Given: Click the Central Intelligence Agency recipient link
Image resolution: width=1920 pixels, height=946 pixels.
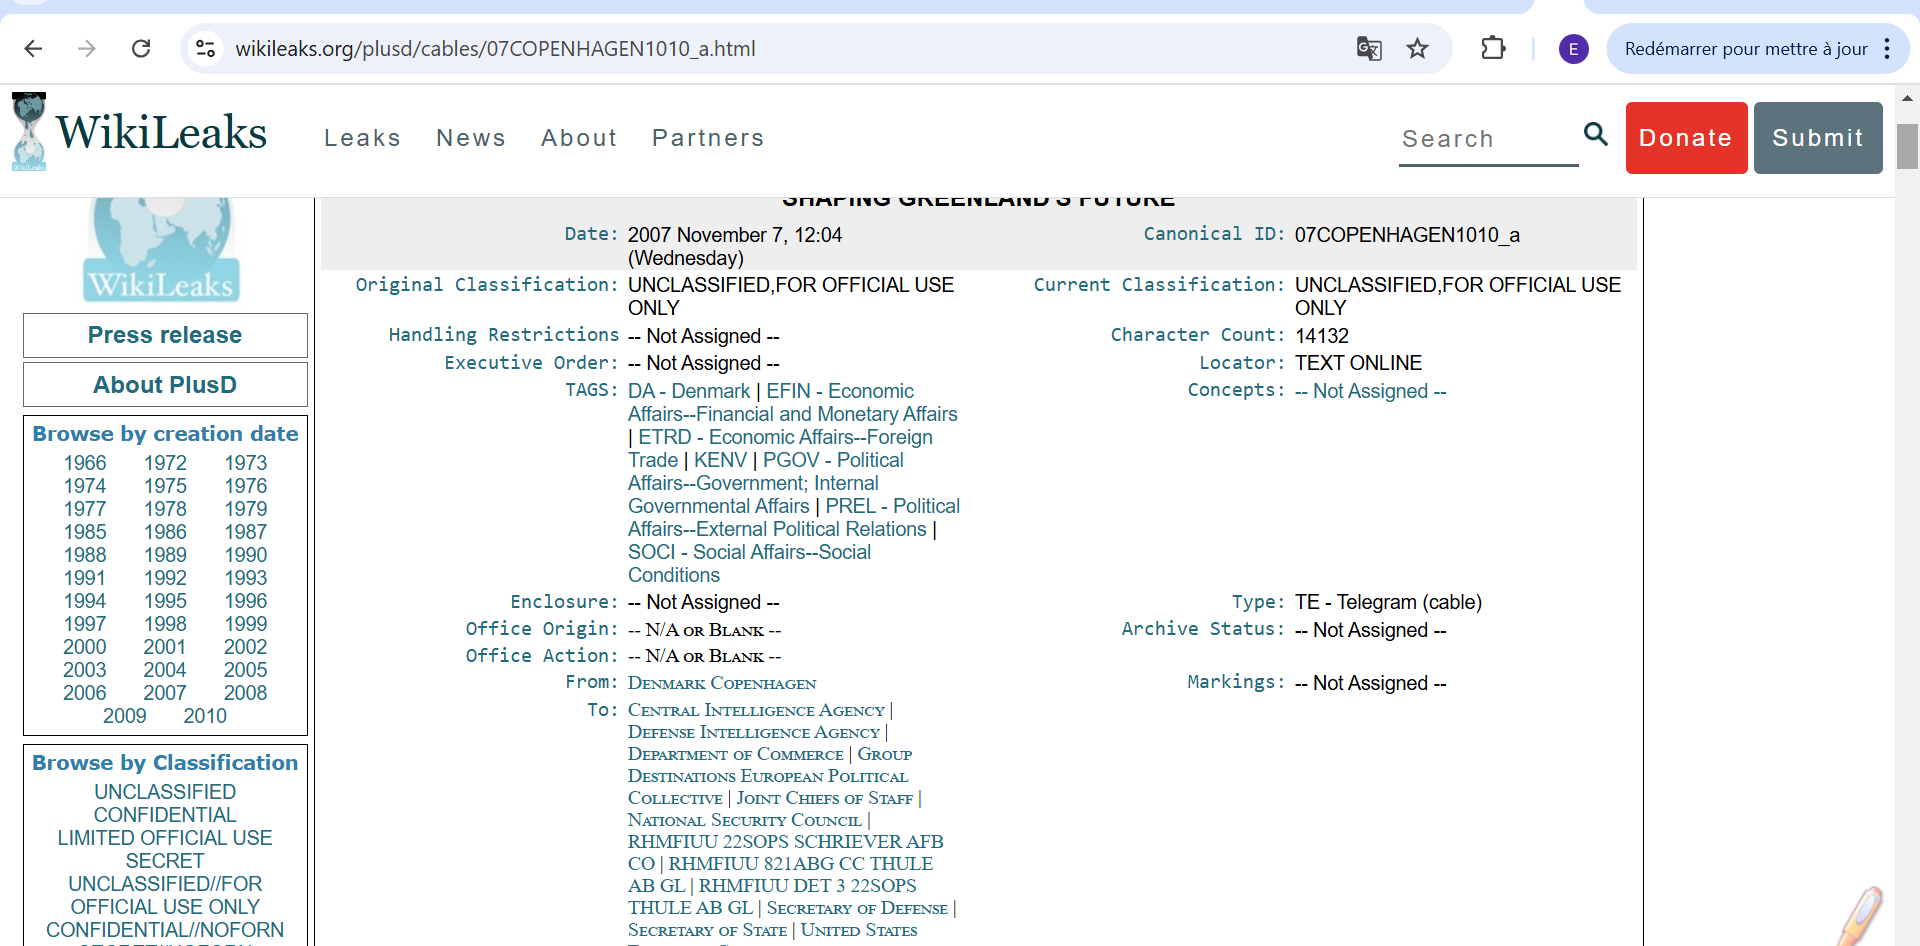Looking at the screenshot, I should pos(756,710).
